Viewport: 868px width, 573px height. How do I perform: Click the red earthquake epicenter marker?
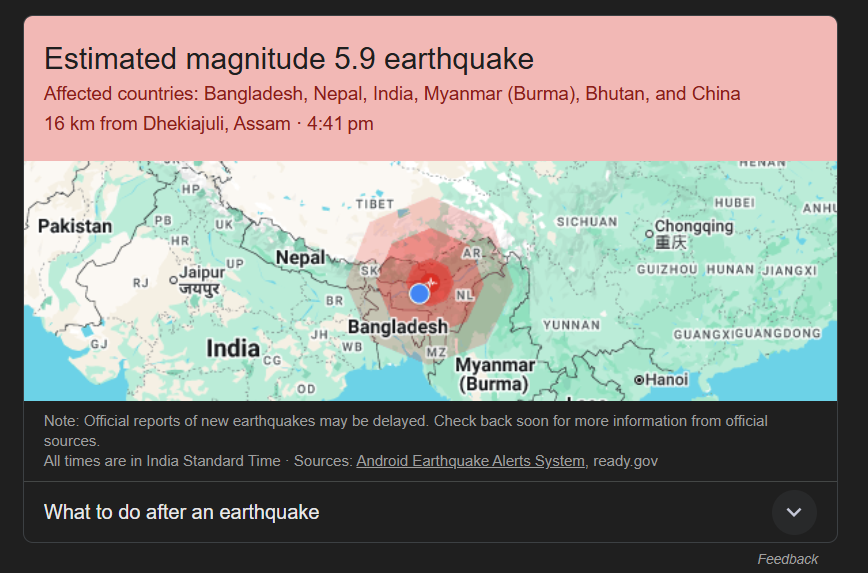pos(432,283)
